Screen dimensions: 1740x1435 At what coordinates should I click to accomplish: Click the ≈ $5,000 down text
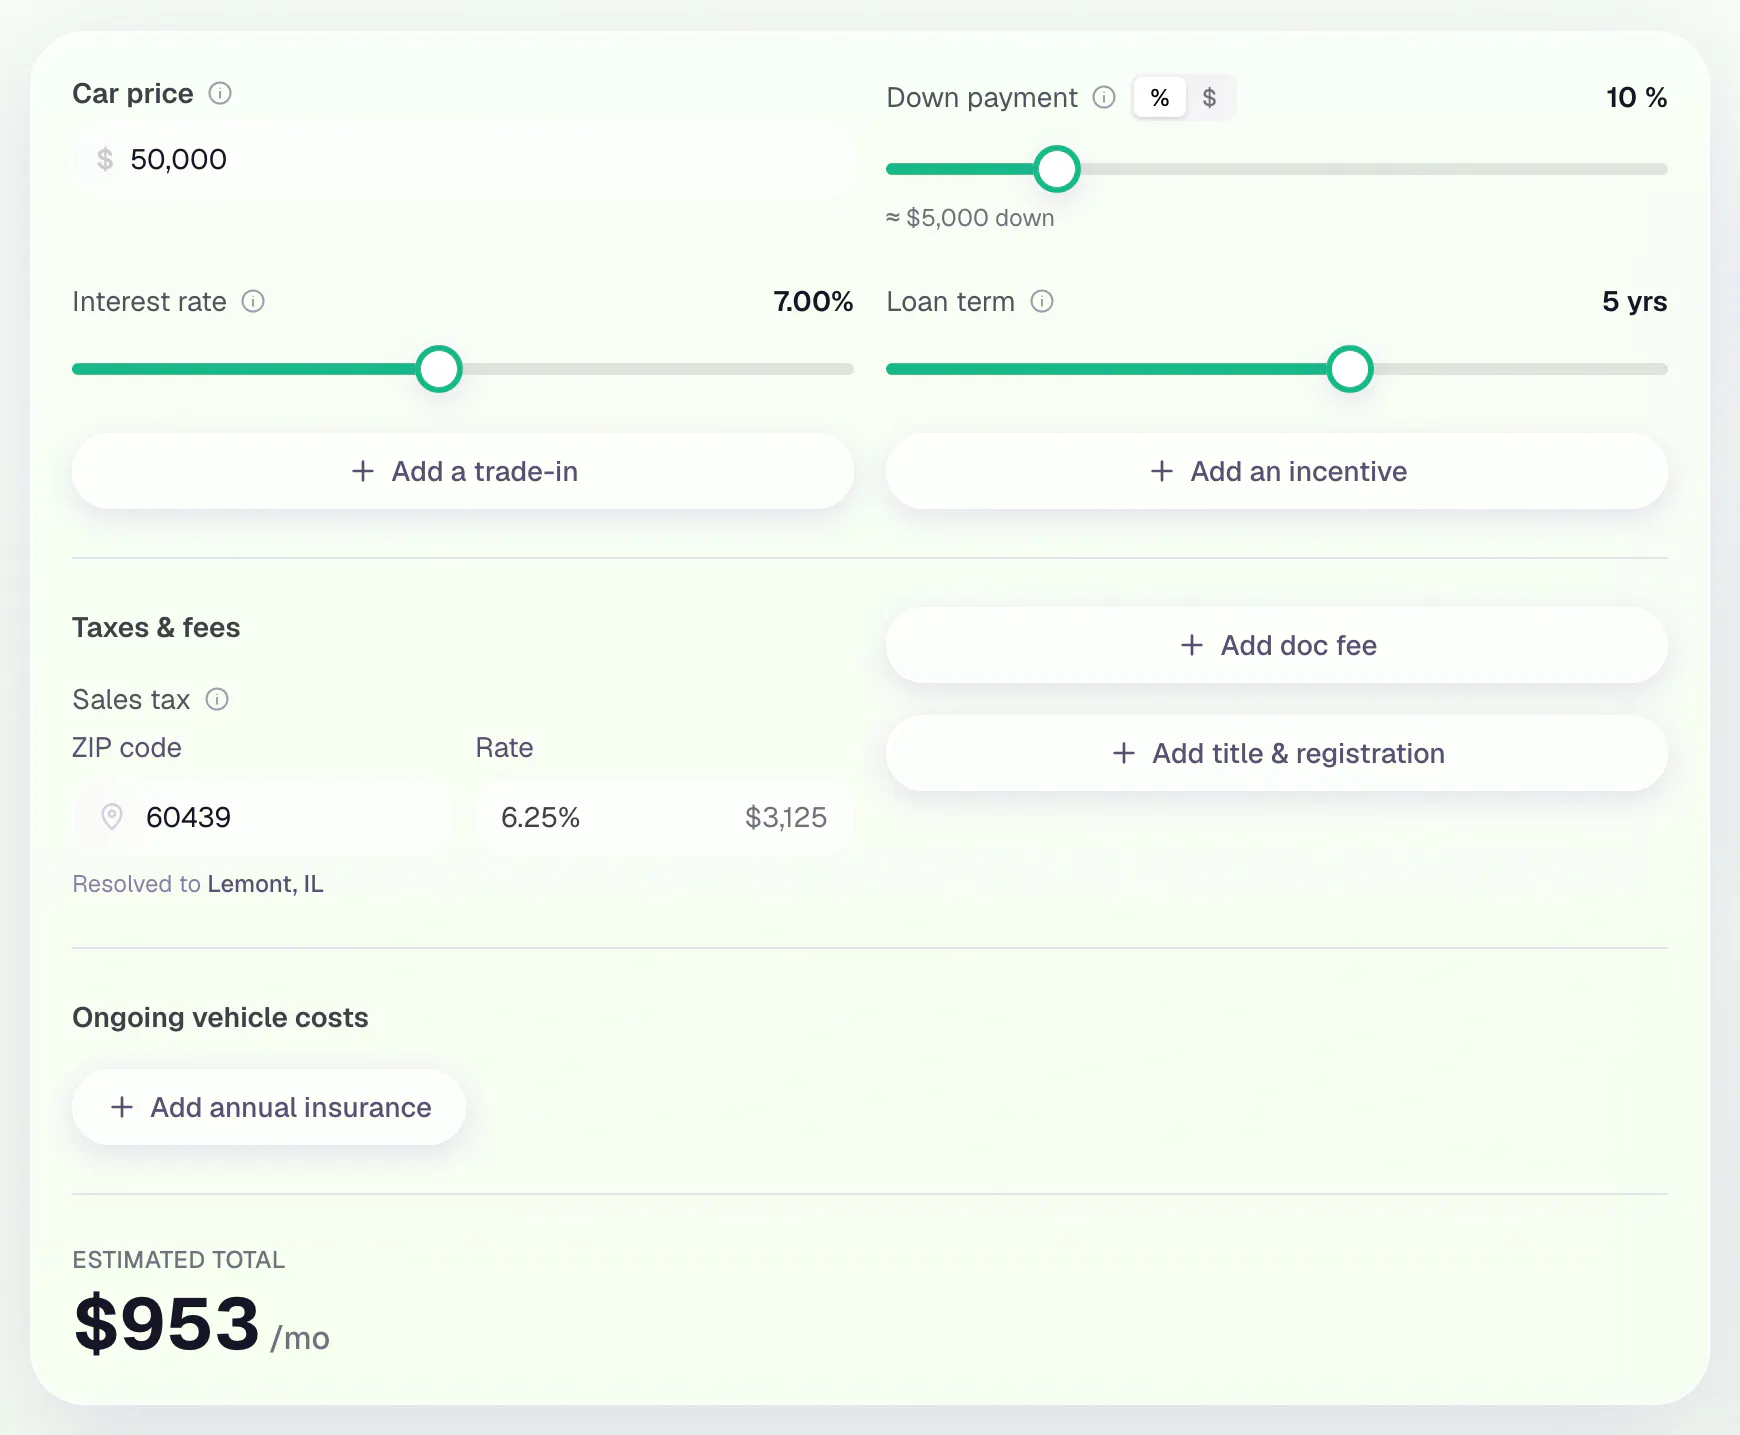click(970, 218)
